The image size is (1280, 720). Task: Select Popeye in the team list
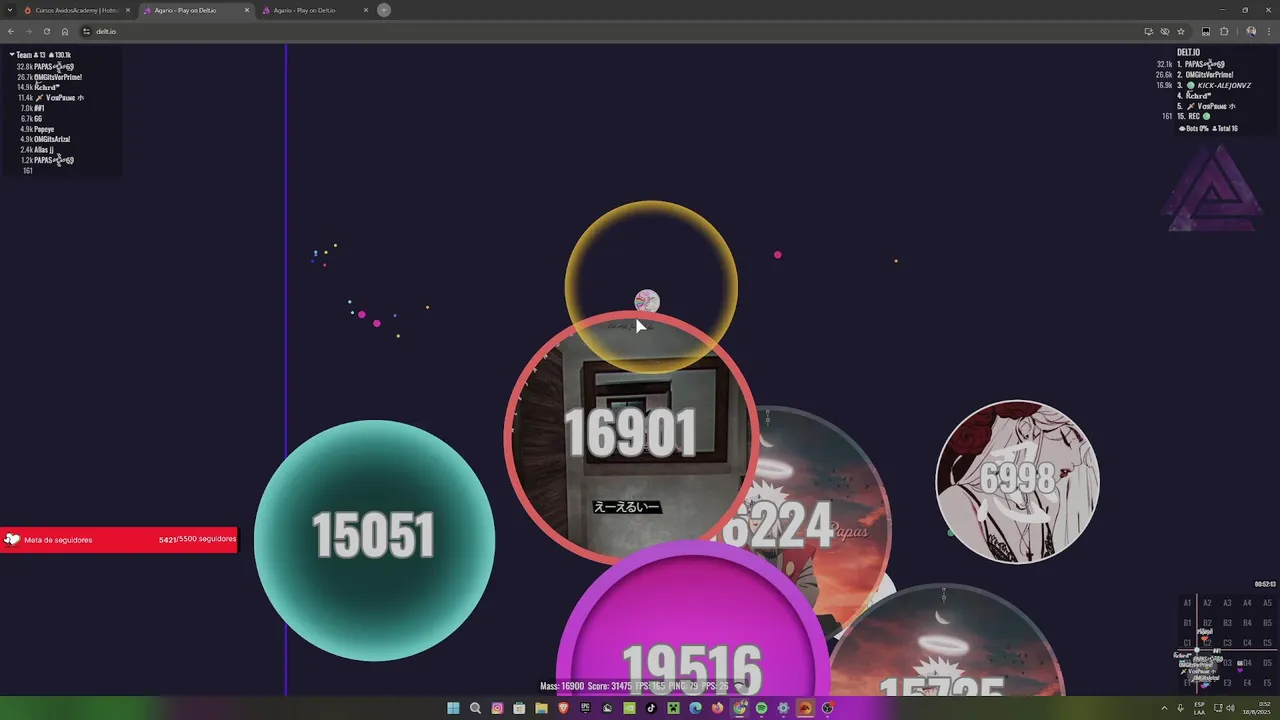pyautogui.click(x=44, y=129)
